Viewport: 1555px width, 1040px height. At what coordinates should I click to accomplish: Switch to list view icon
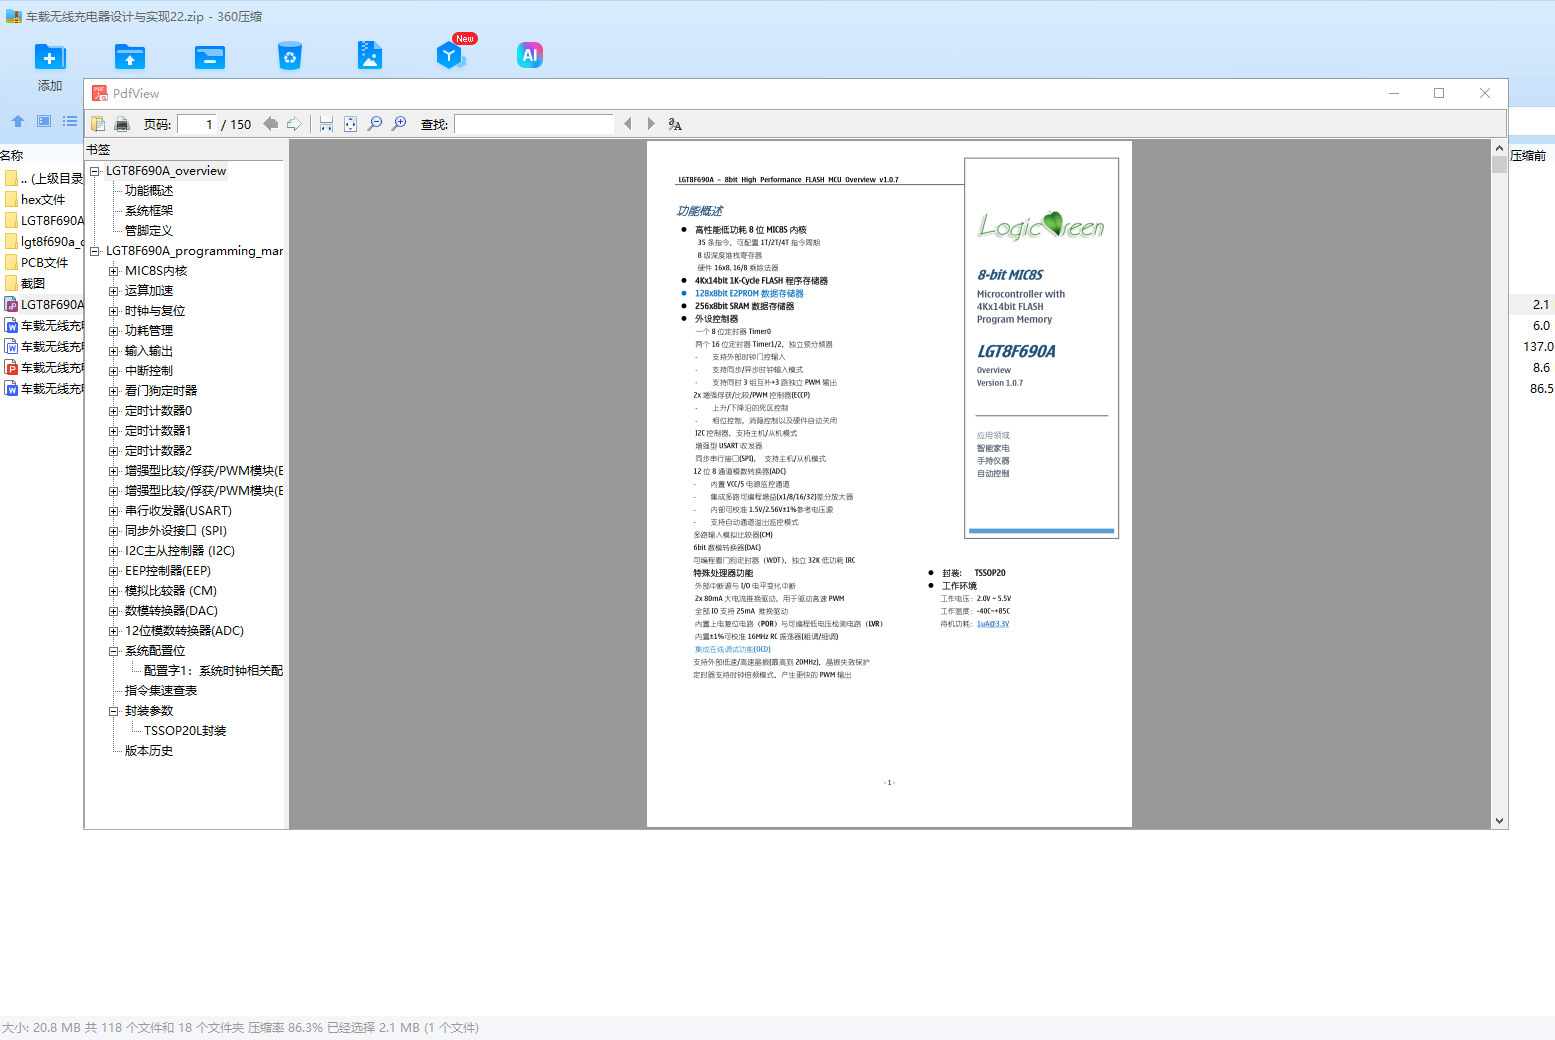coord(70,121)
